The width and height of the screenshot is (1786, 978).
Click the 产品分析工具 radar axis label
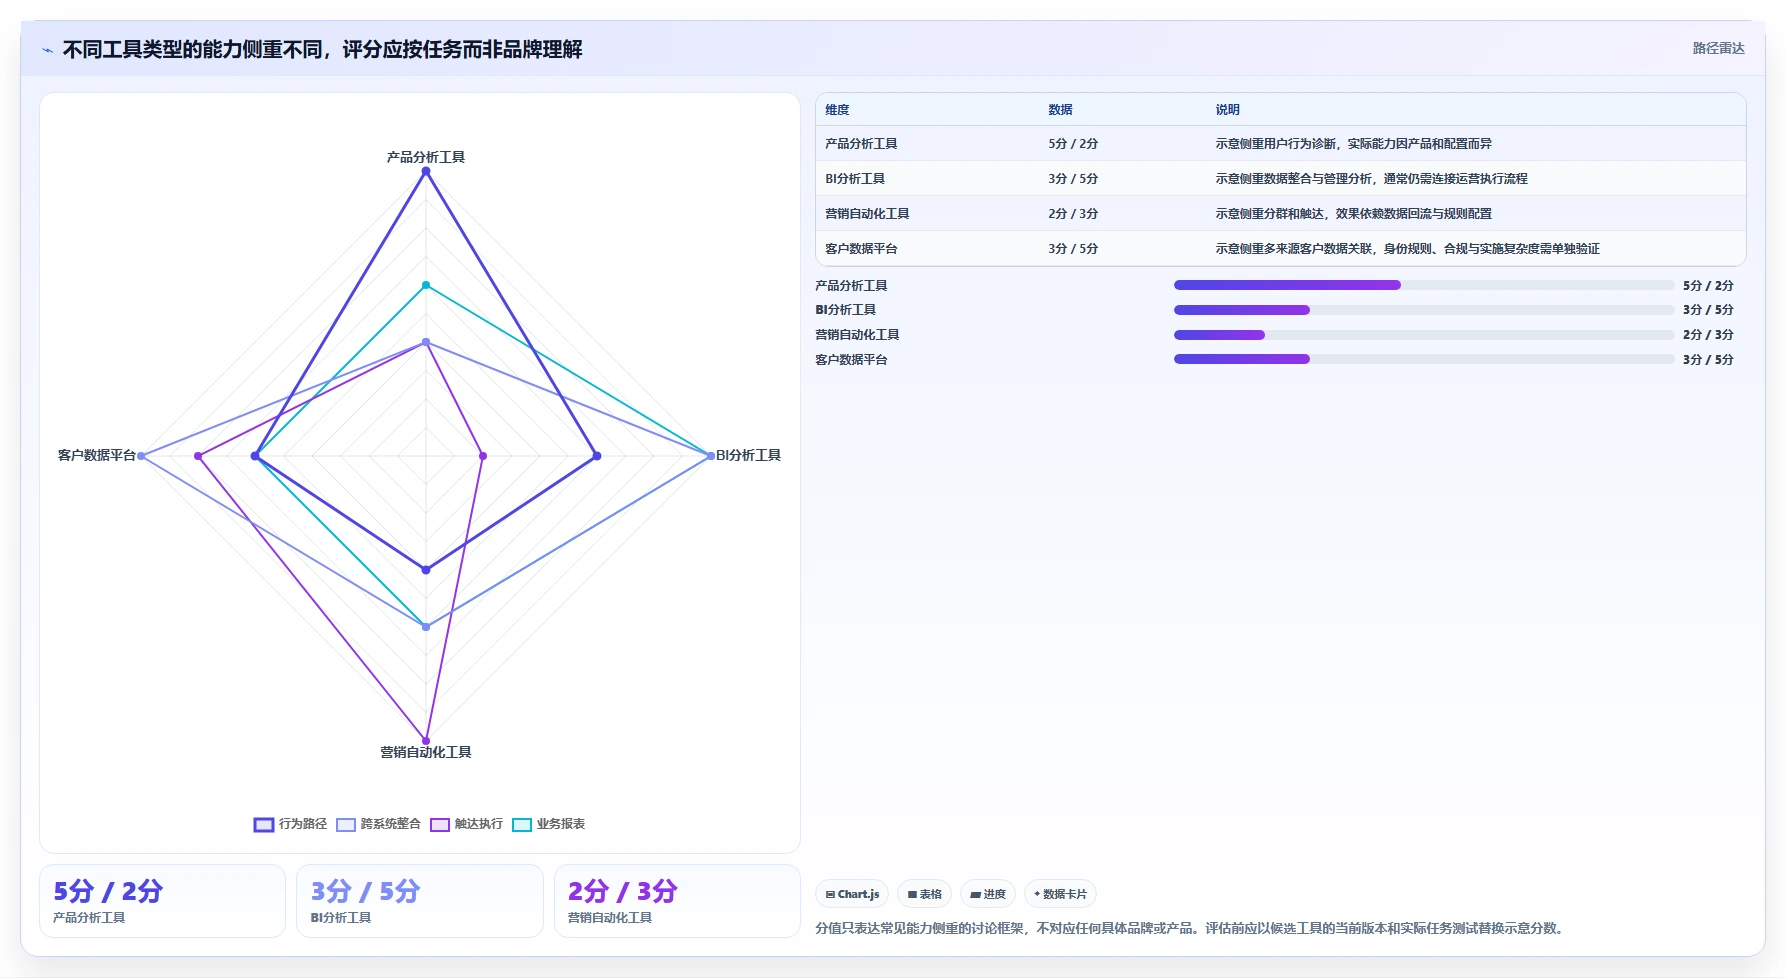coord(426,157)
